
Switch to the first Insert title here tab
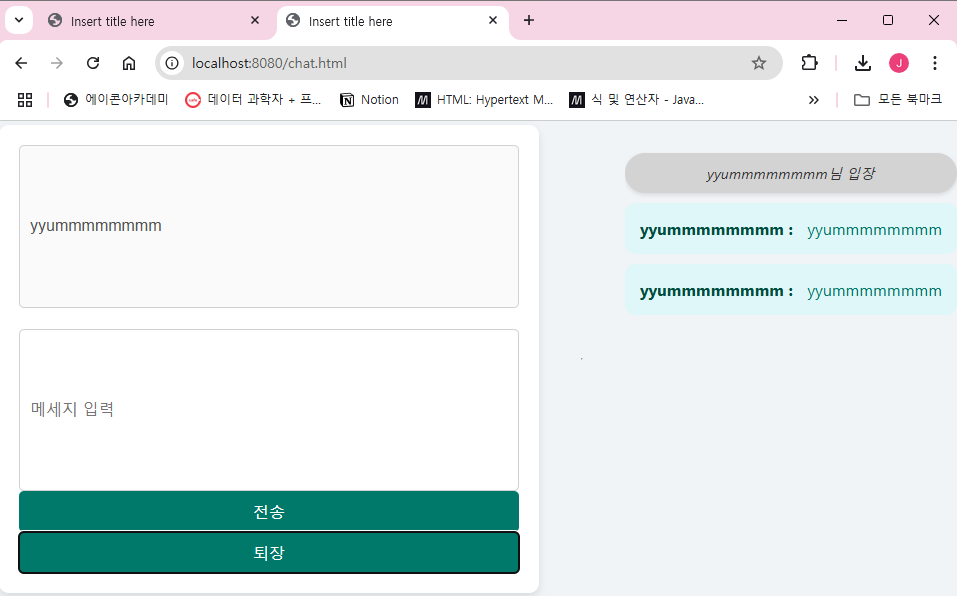click(154, 21)
